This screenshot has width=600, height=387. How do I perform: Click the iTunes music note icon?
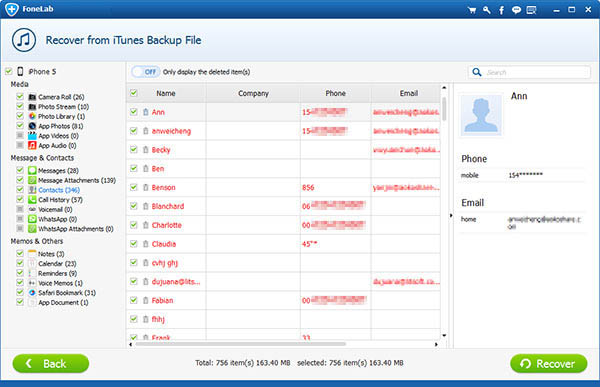pos(24,40)
